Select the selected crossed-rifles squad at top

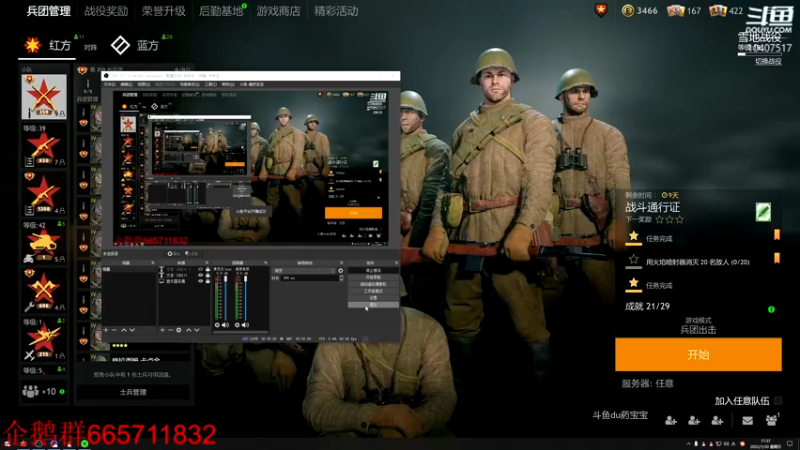click(44, 96)
